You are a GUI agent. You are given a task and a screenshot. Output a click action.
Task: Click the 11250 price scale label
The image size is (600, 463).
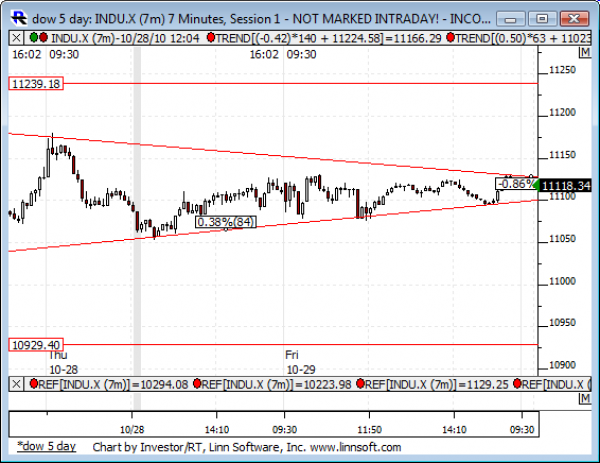pyautogui.click(x=562, y=70)
